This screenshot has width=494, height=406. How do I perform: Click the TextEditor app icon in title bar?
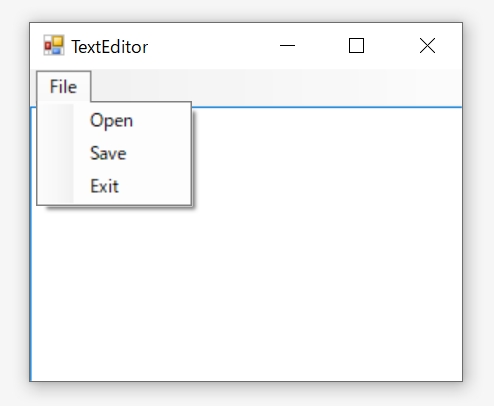tap(54, 45)
